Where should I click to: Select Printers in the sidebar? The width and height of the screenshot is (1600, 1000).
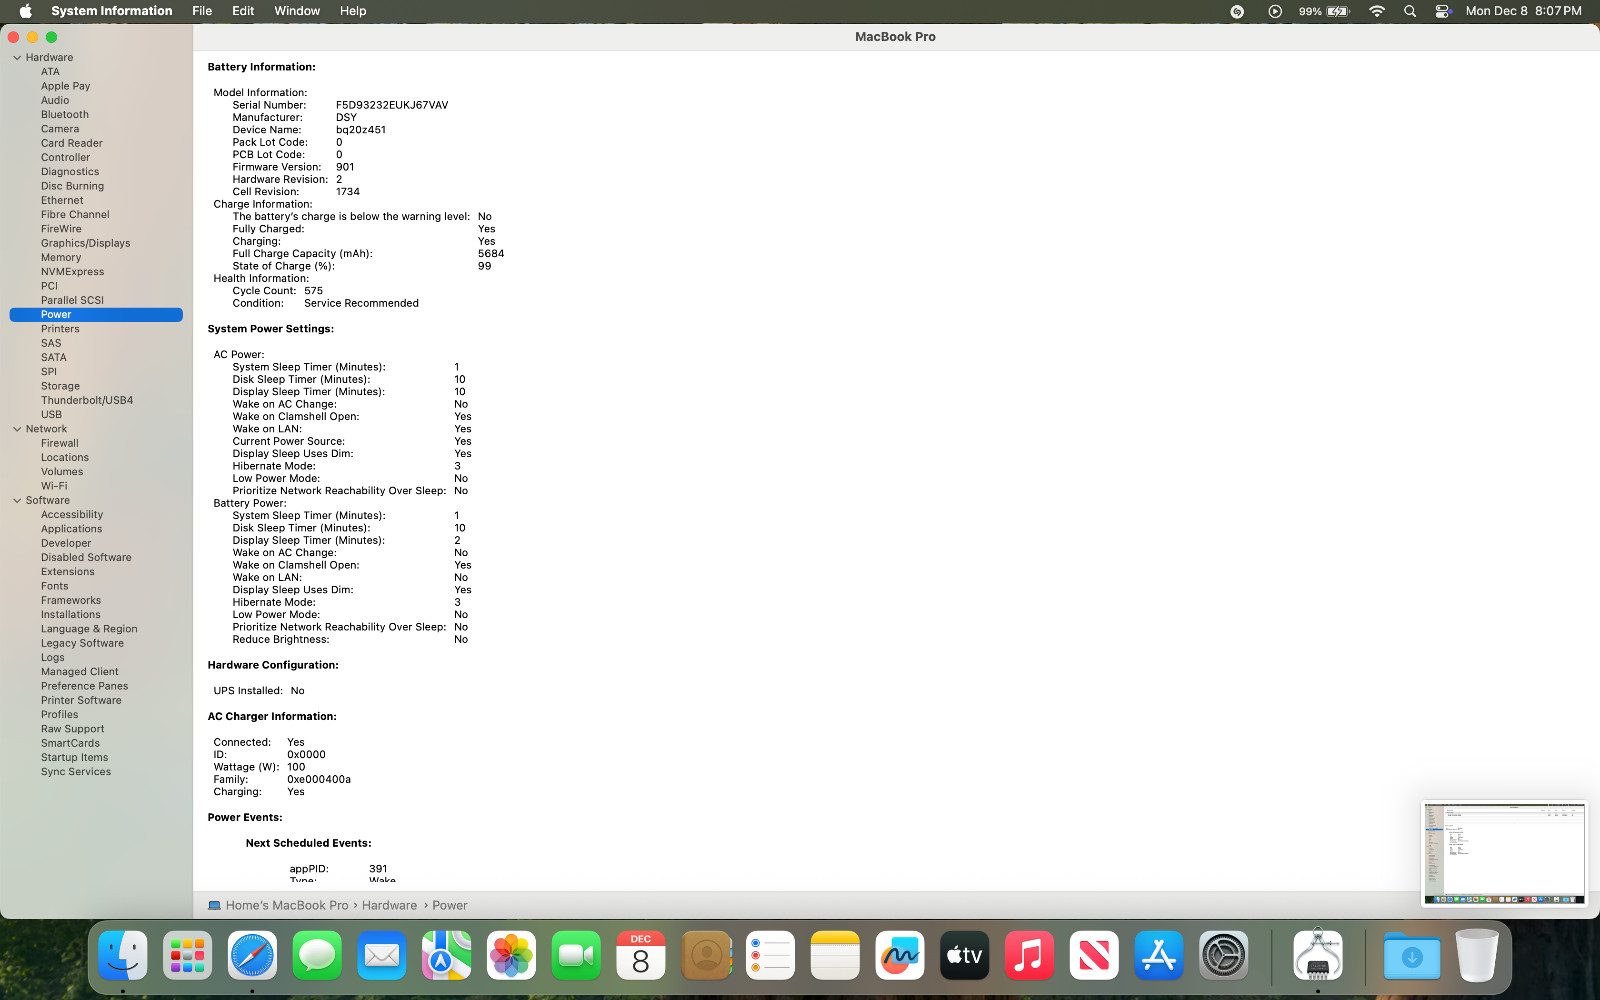pos(60,329)
